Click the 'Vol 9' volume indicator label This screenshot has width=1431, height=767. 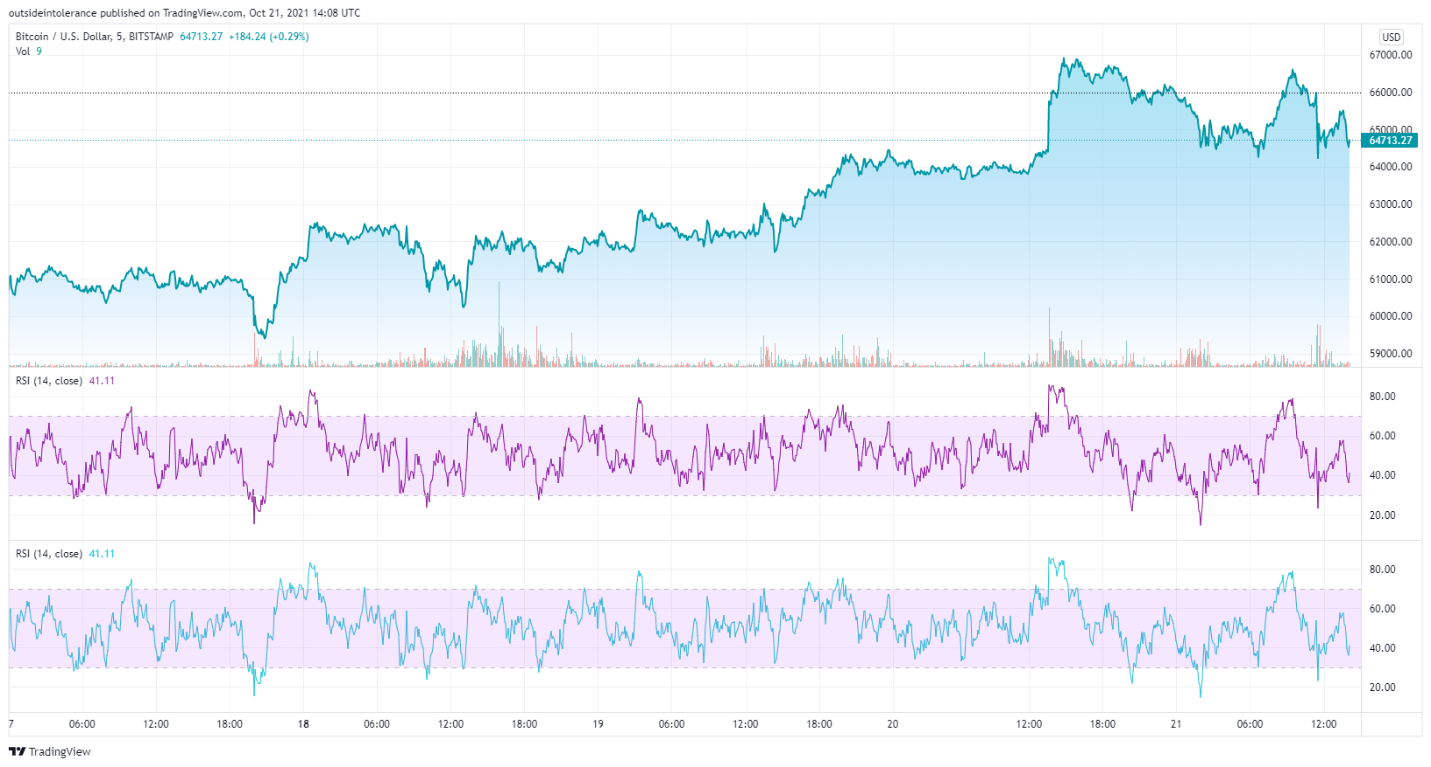click(28, 51)
